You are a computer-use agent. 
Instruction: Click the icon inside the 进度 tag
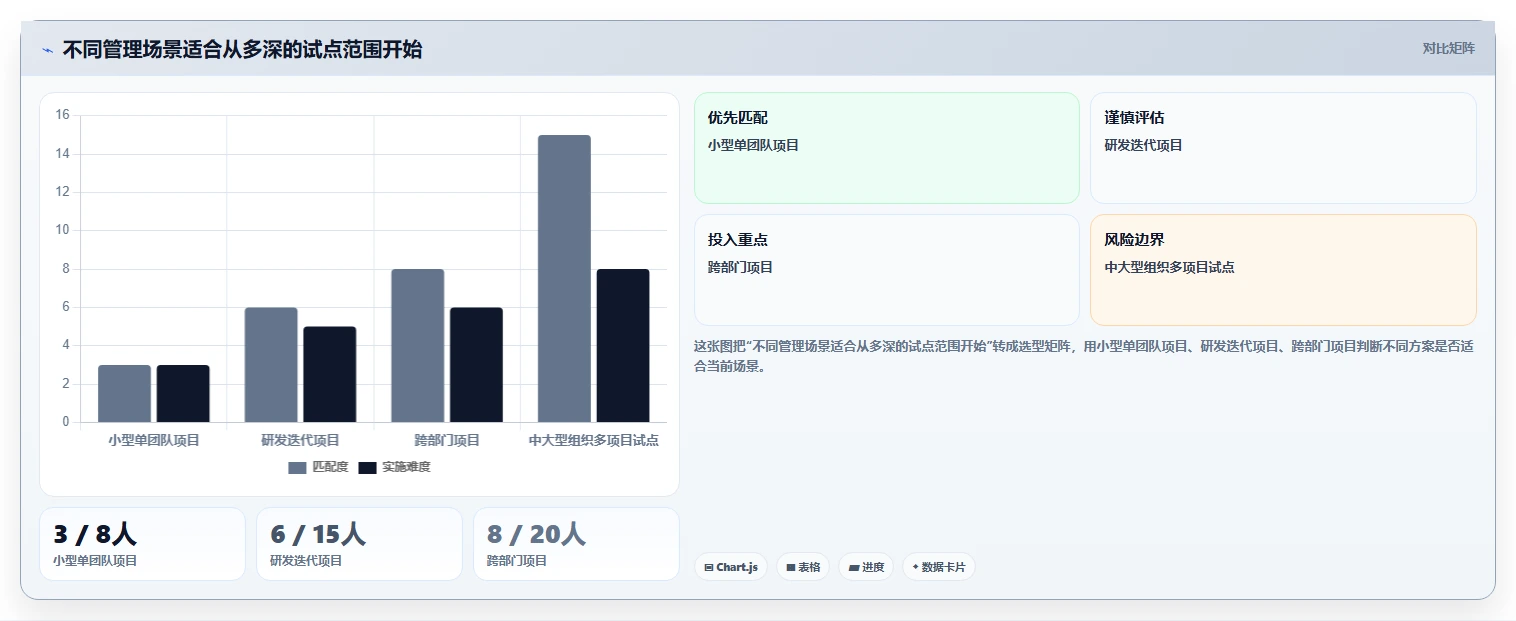(x=854, y=567)
